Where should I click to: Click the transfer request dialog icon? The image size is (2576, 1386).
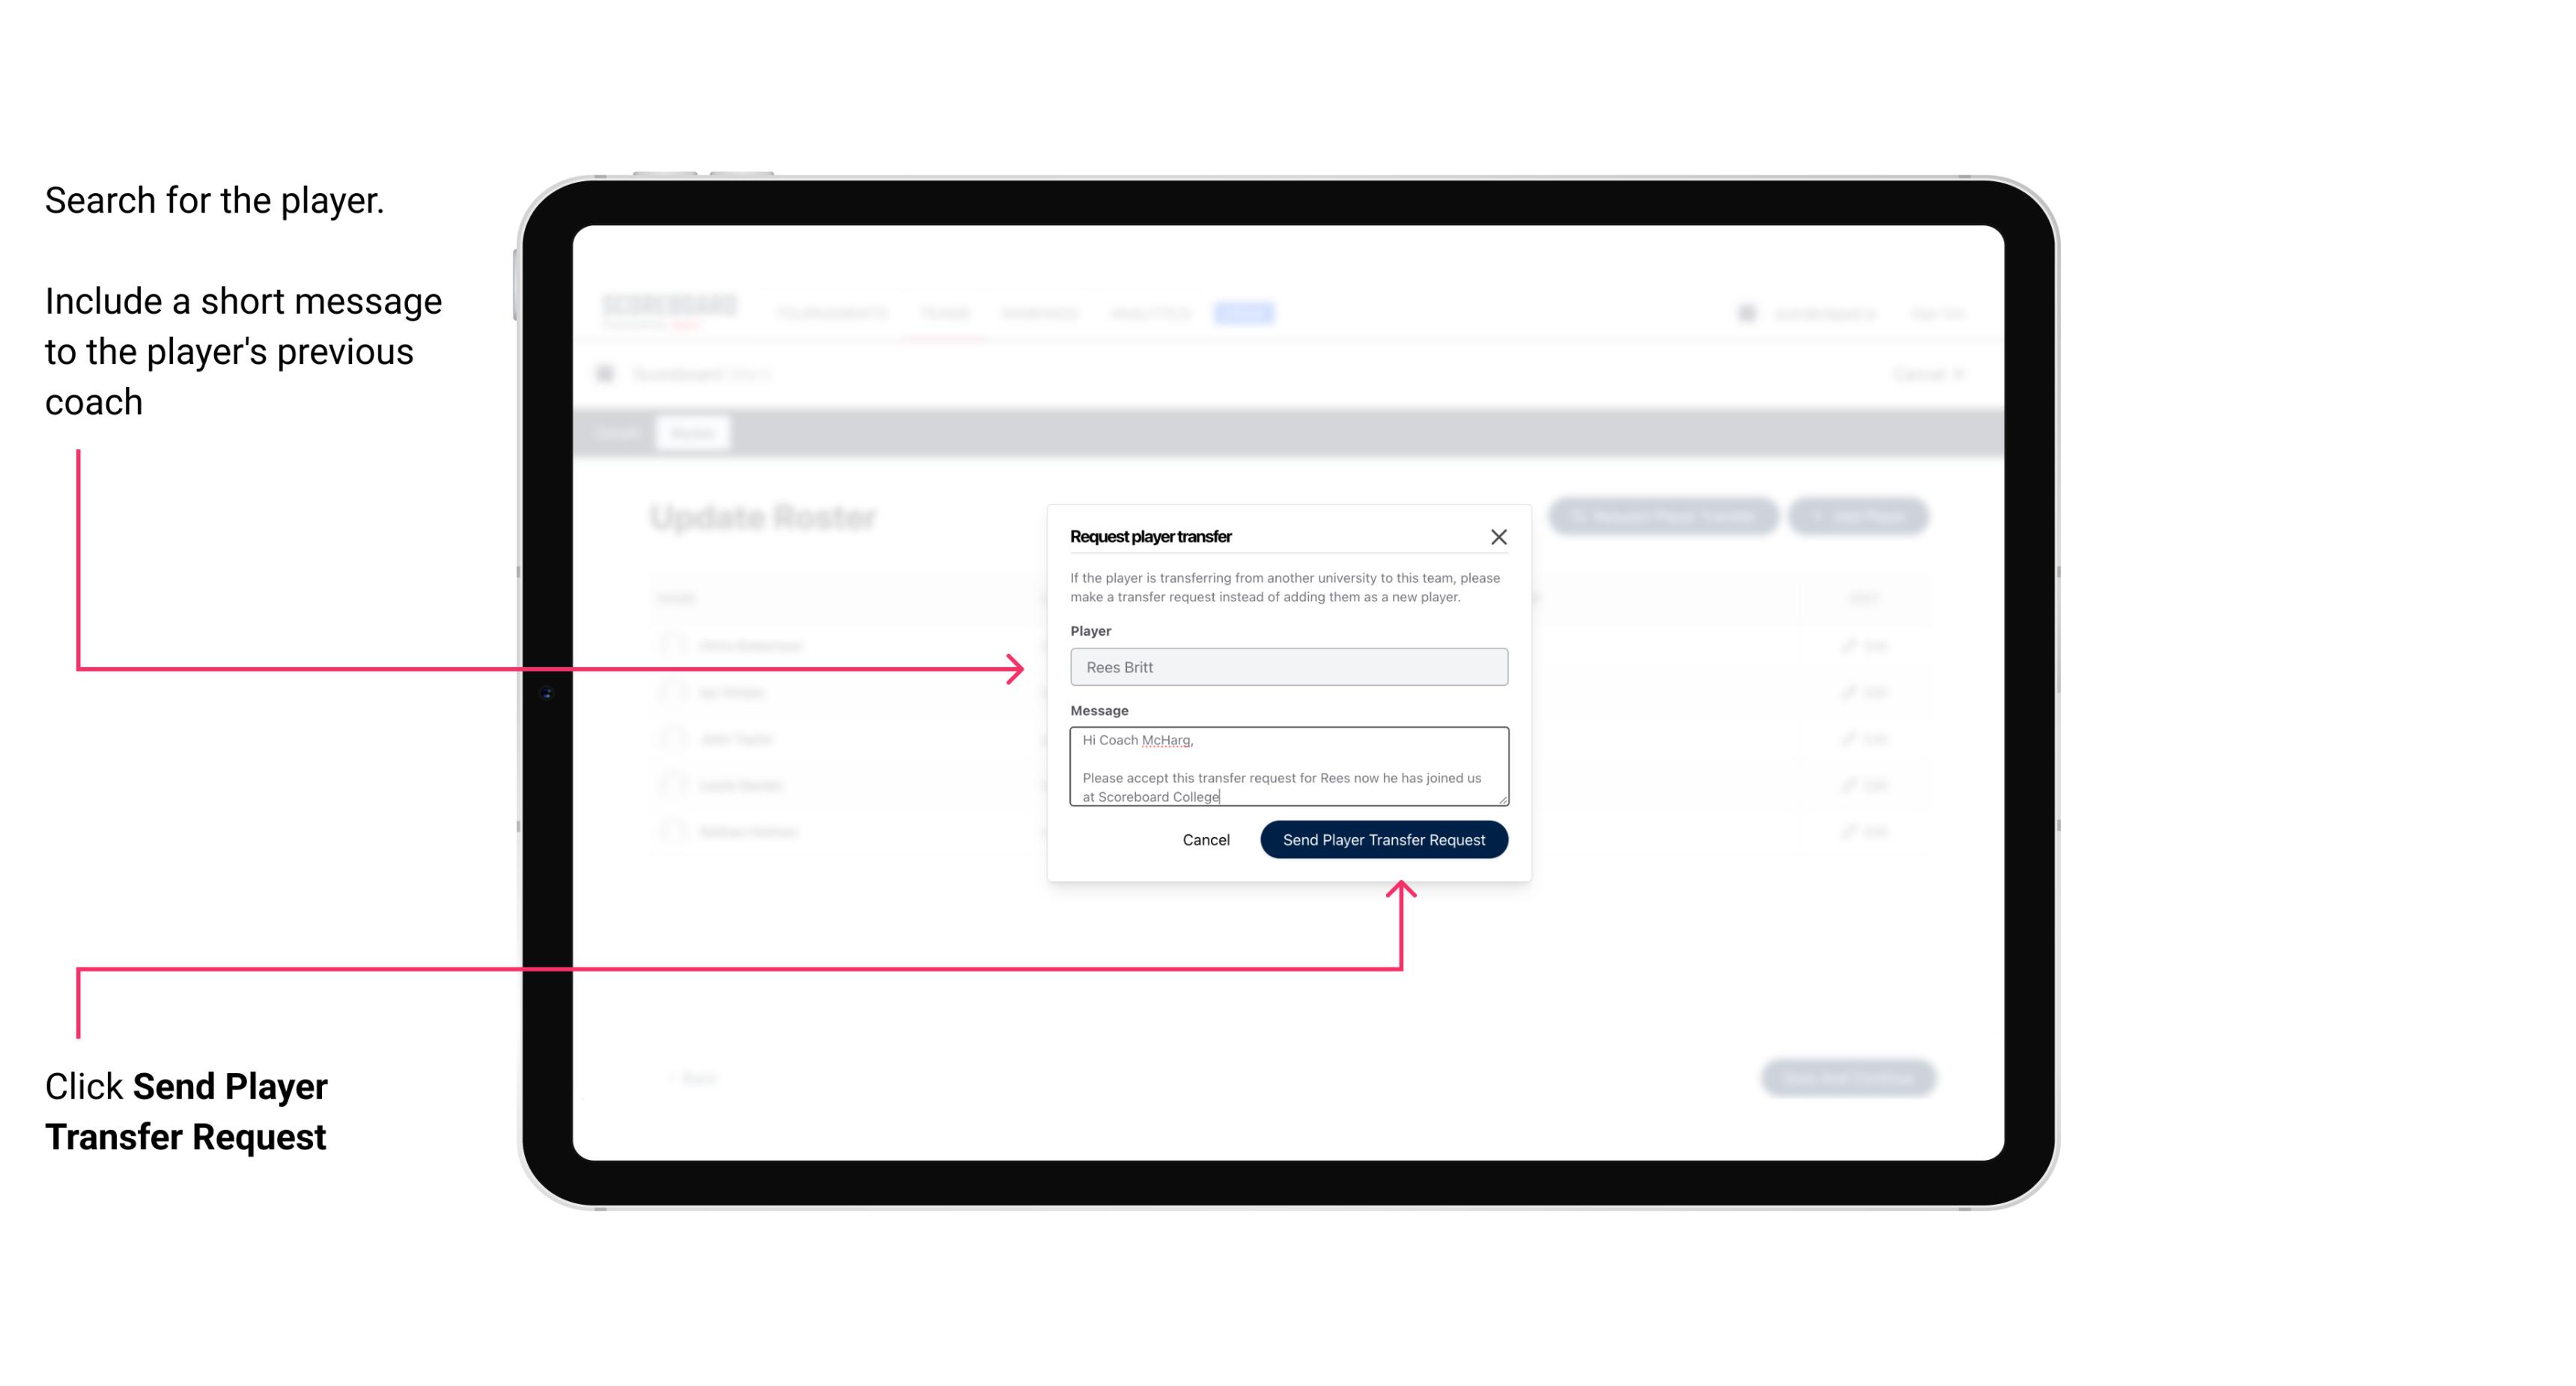click(1497, 536)
